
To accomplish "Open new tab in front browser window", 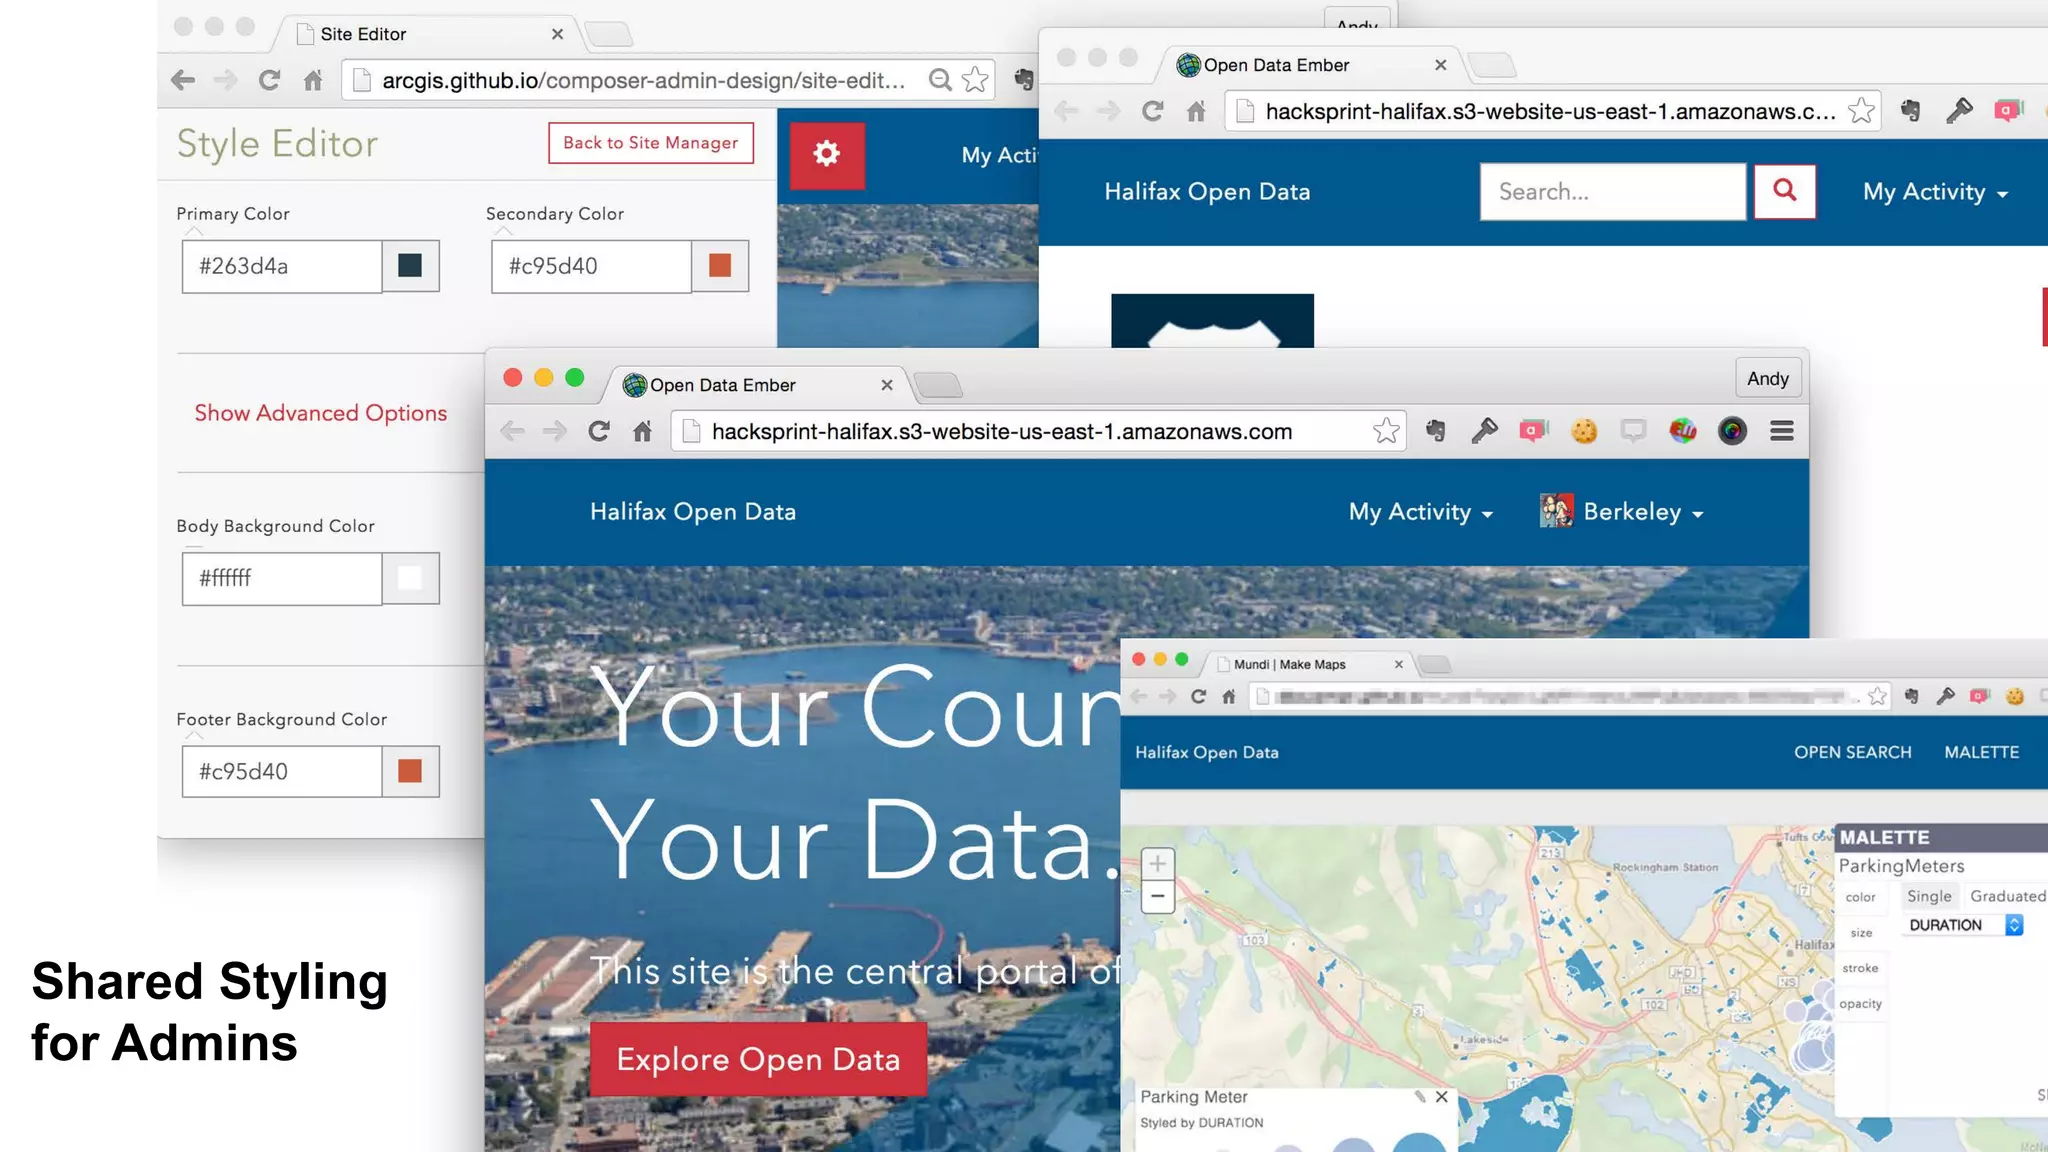I will click(938, 385).
